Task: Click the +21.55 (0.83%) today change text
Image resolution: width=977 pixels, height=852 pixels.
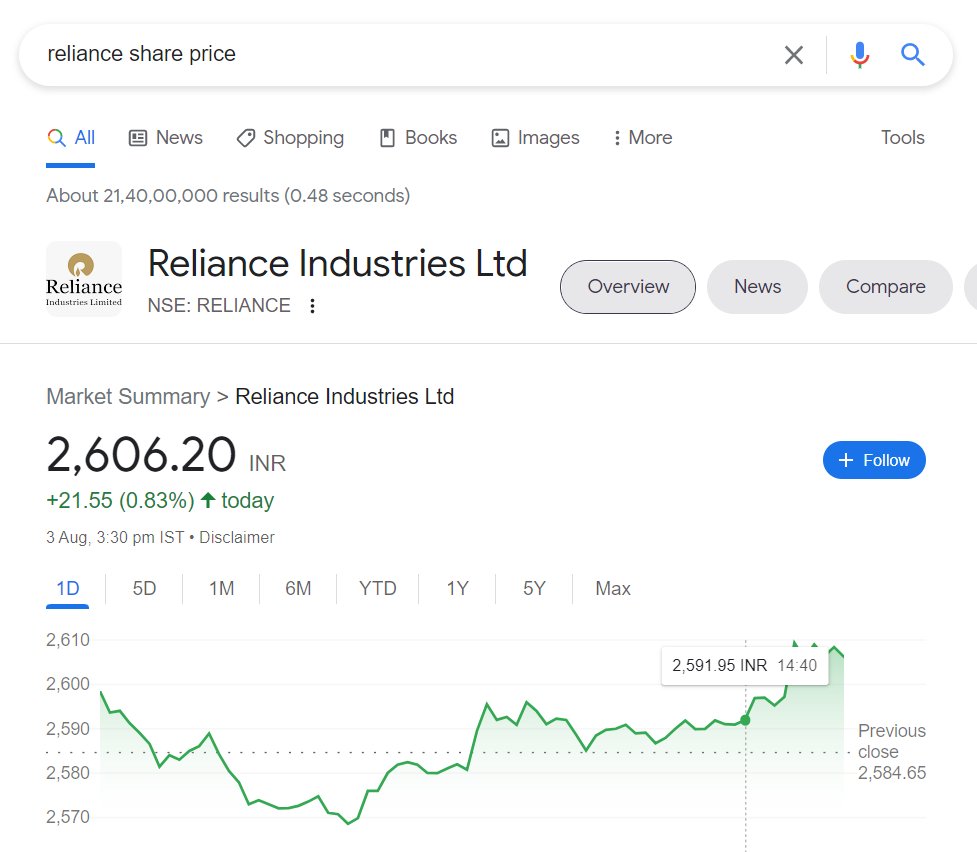Action: click(x=160, y=500)
